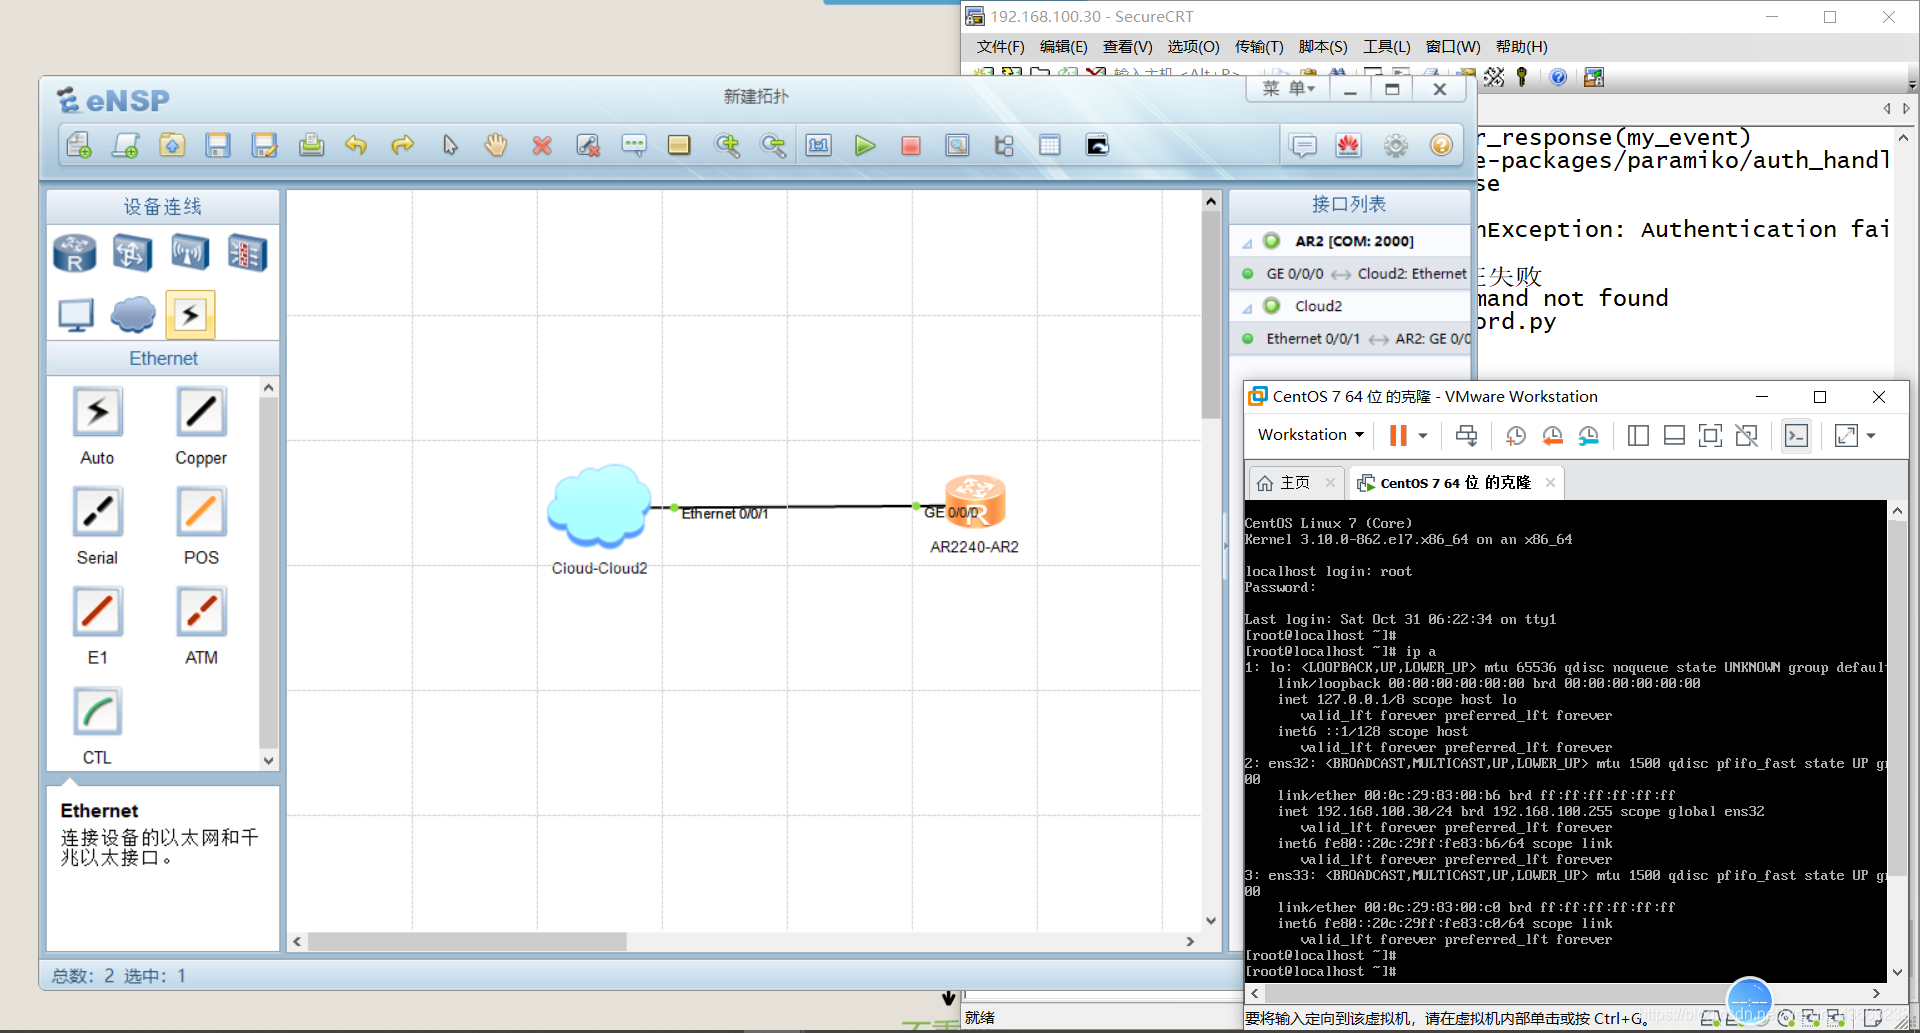Open the SecureCRT 传输(T) menu

coord(1259,47)
